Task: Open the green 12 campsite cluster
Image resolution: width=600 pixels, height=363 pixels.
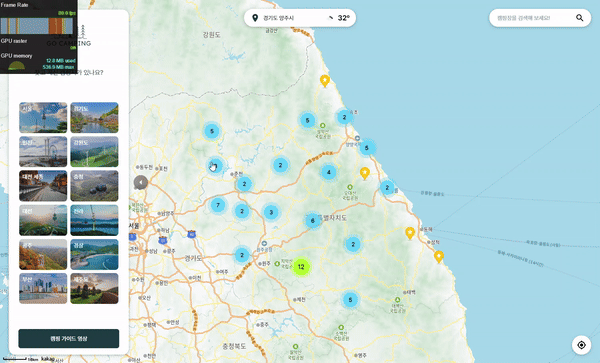Action: (301, 267)
